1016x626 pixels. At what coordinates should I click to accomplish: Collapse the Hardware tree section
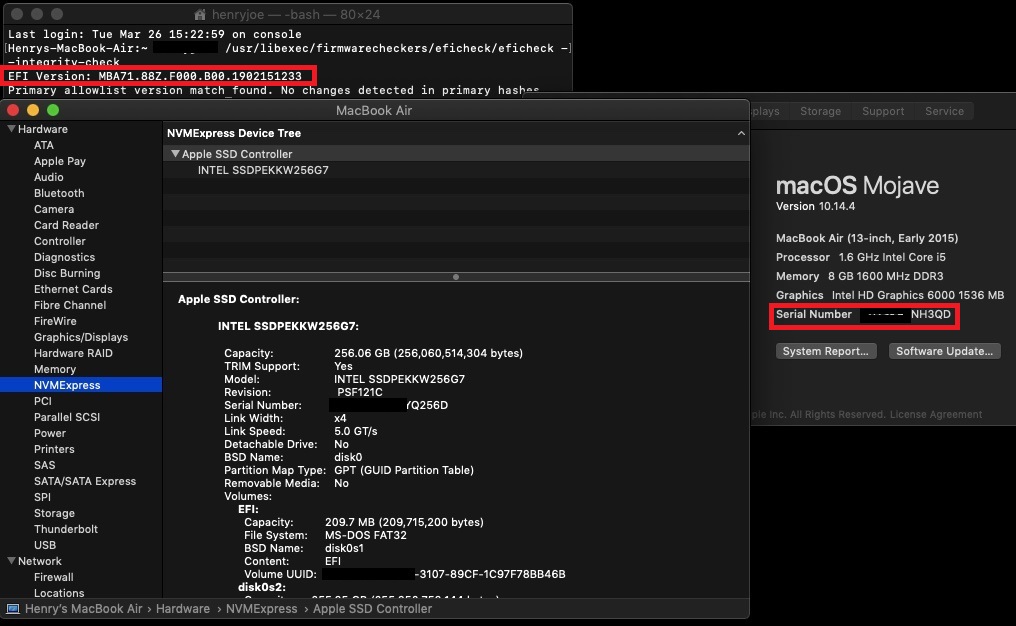[11, 129]
